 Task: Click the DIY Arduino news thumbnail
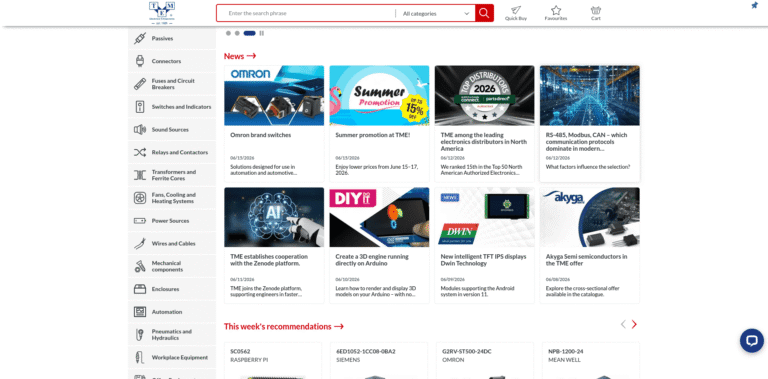tap(379, 217)
